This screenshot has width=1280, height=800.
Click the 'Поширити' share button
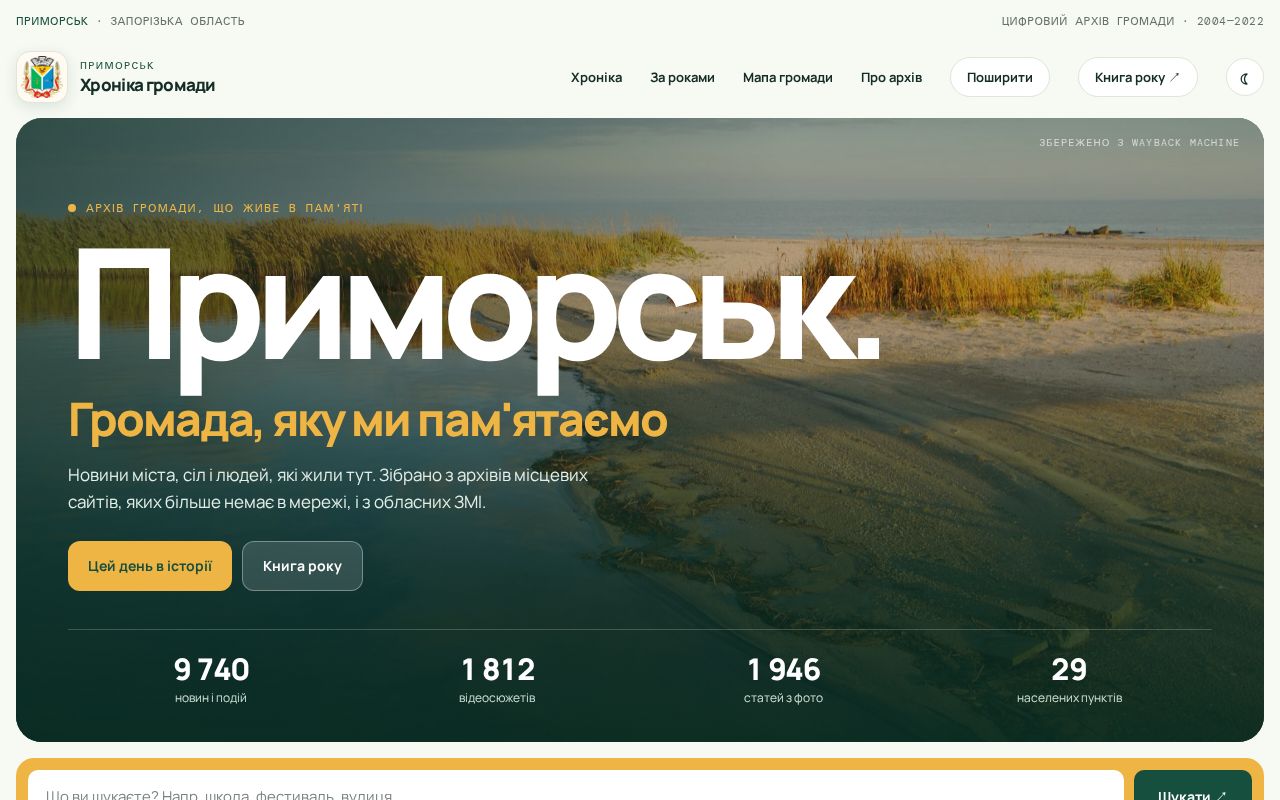(x=1000, y=77)
